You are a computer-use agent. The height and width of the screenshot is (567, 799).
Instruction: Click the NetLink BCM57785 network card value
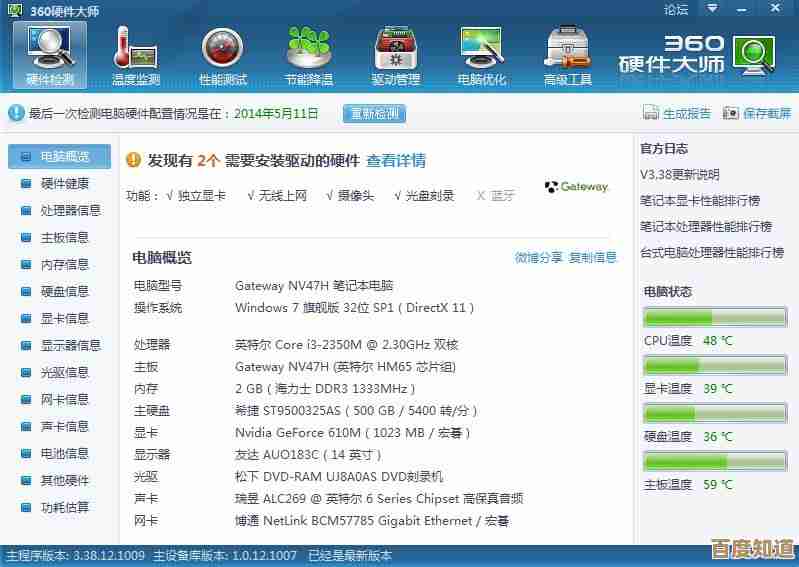click(371, 521)
